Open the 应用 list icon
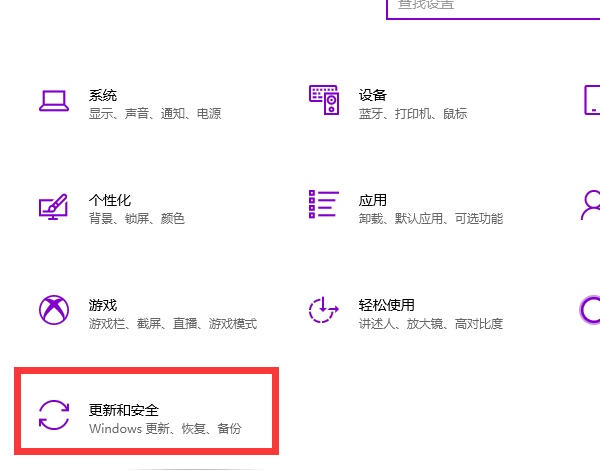The width and height of the screenshot is (600, 475). tap(324, 204)
